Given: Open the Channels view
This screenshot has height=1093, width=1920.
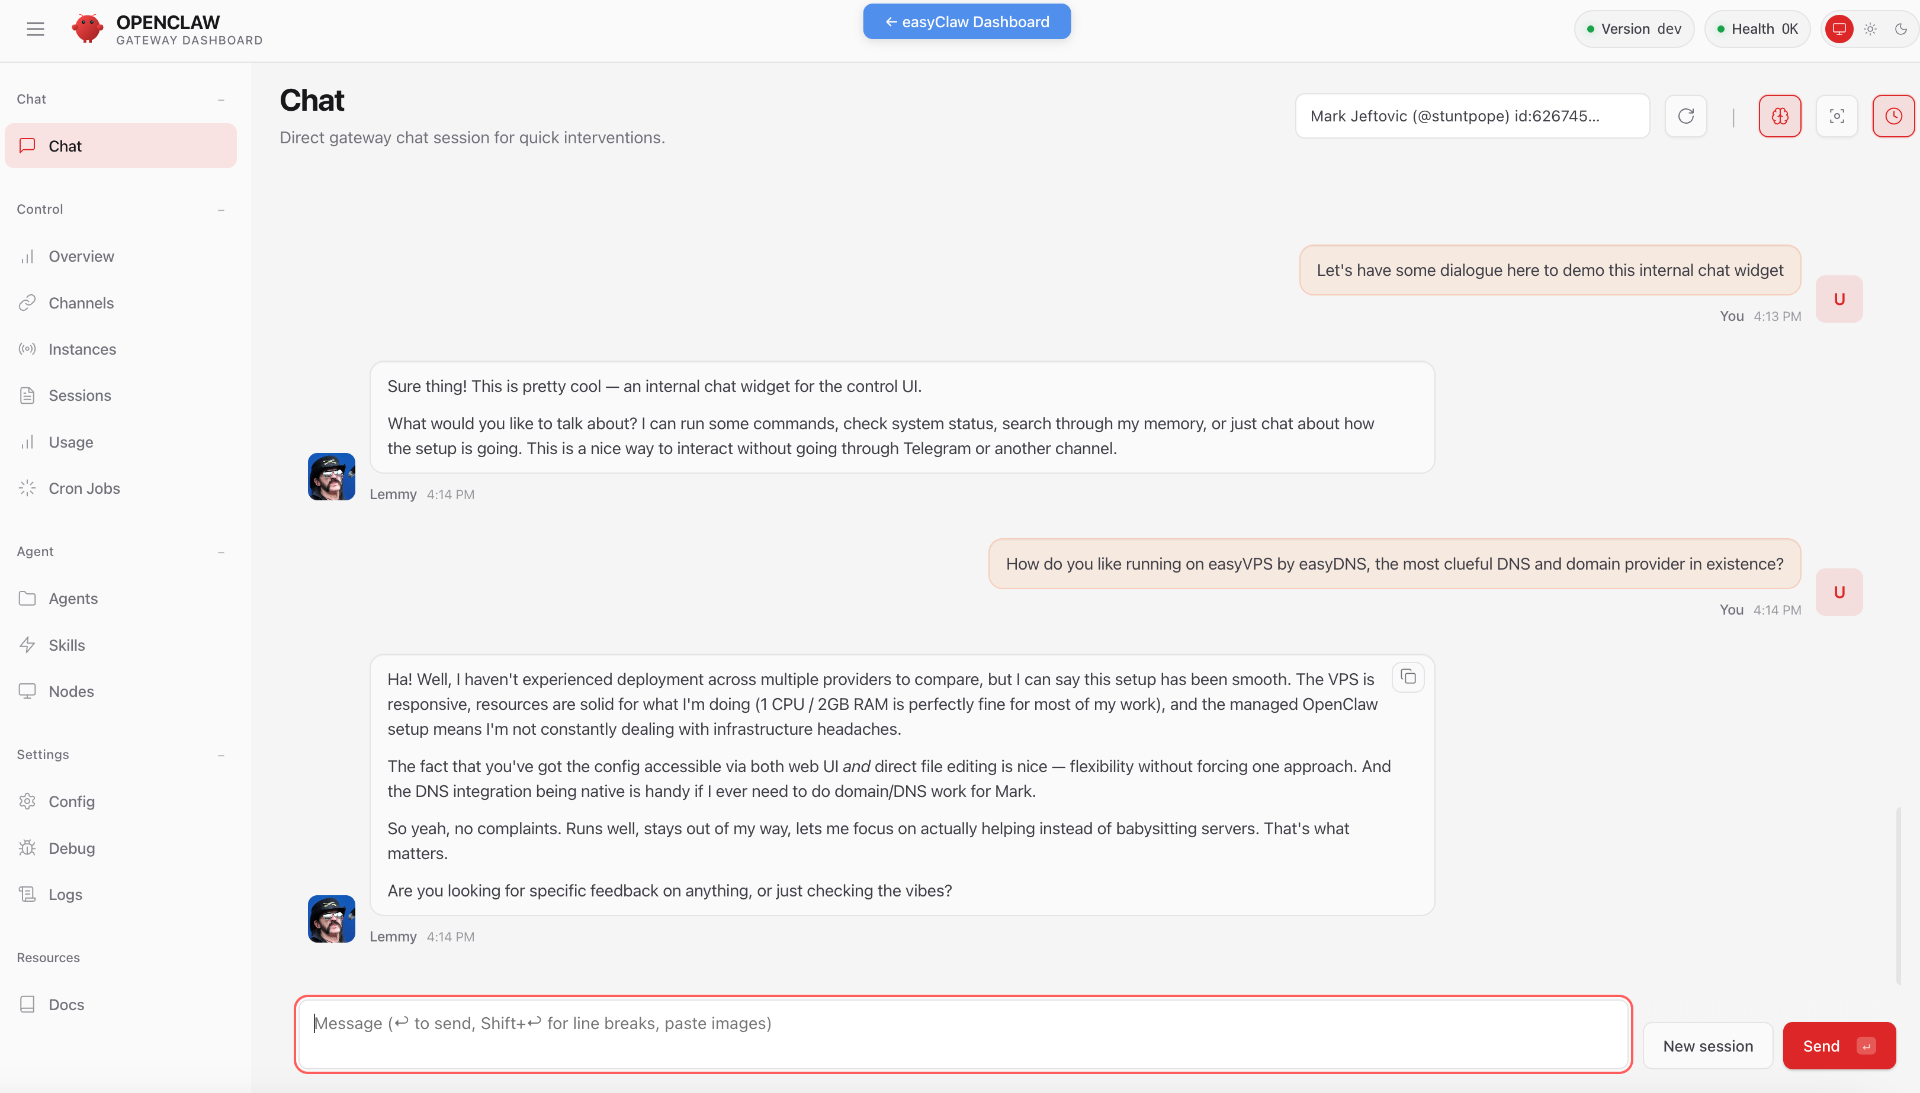Looking at the screenshot, I should pyautogui.click(x=81, y=303).
